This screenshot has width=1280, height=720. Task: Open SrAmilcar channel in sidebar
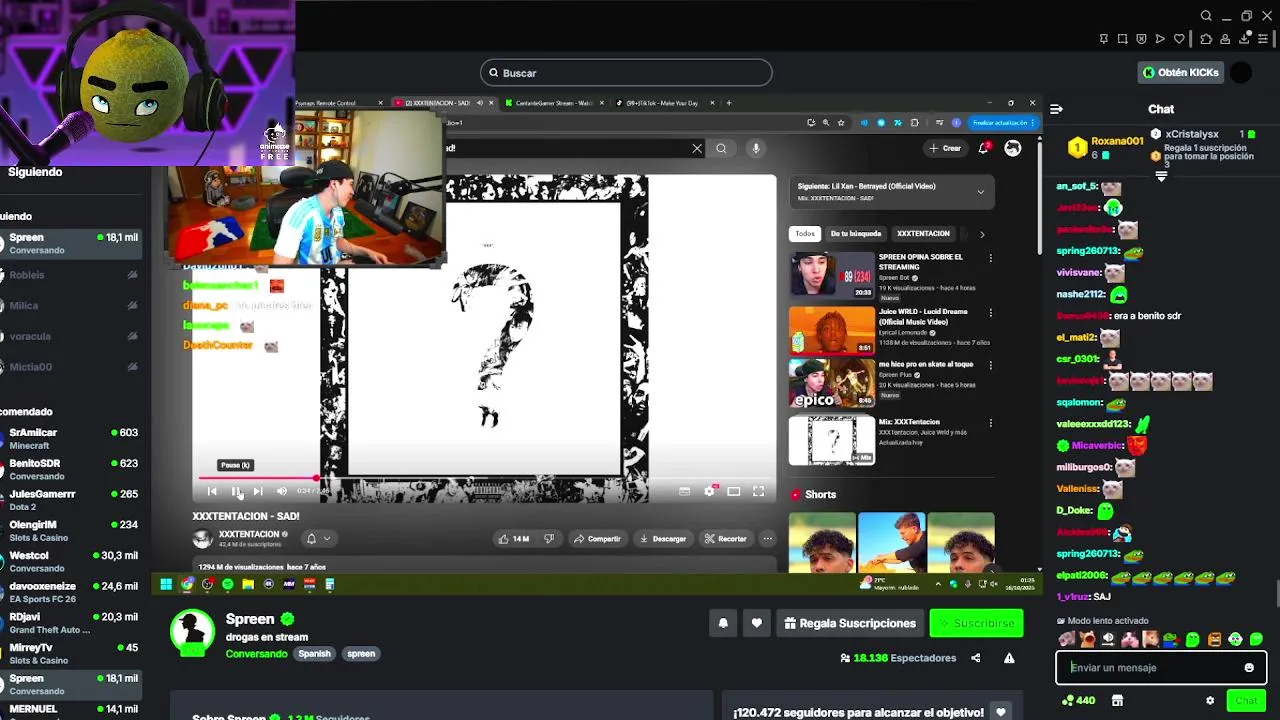(70, 438)
